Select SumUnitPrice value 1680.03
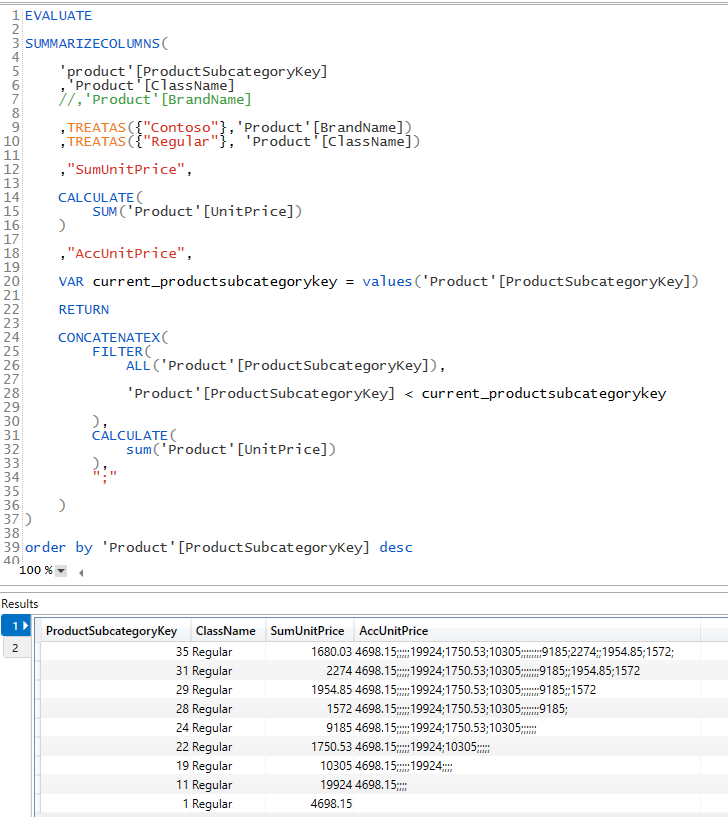728x817 pixels. [310, 652]
